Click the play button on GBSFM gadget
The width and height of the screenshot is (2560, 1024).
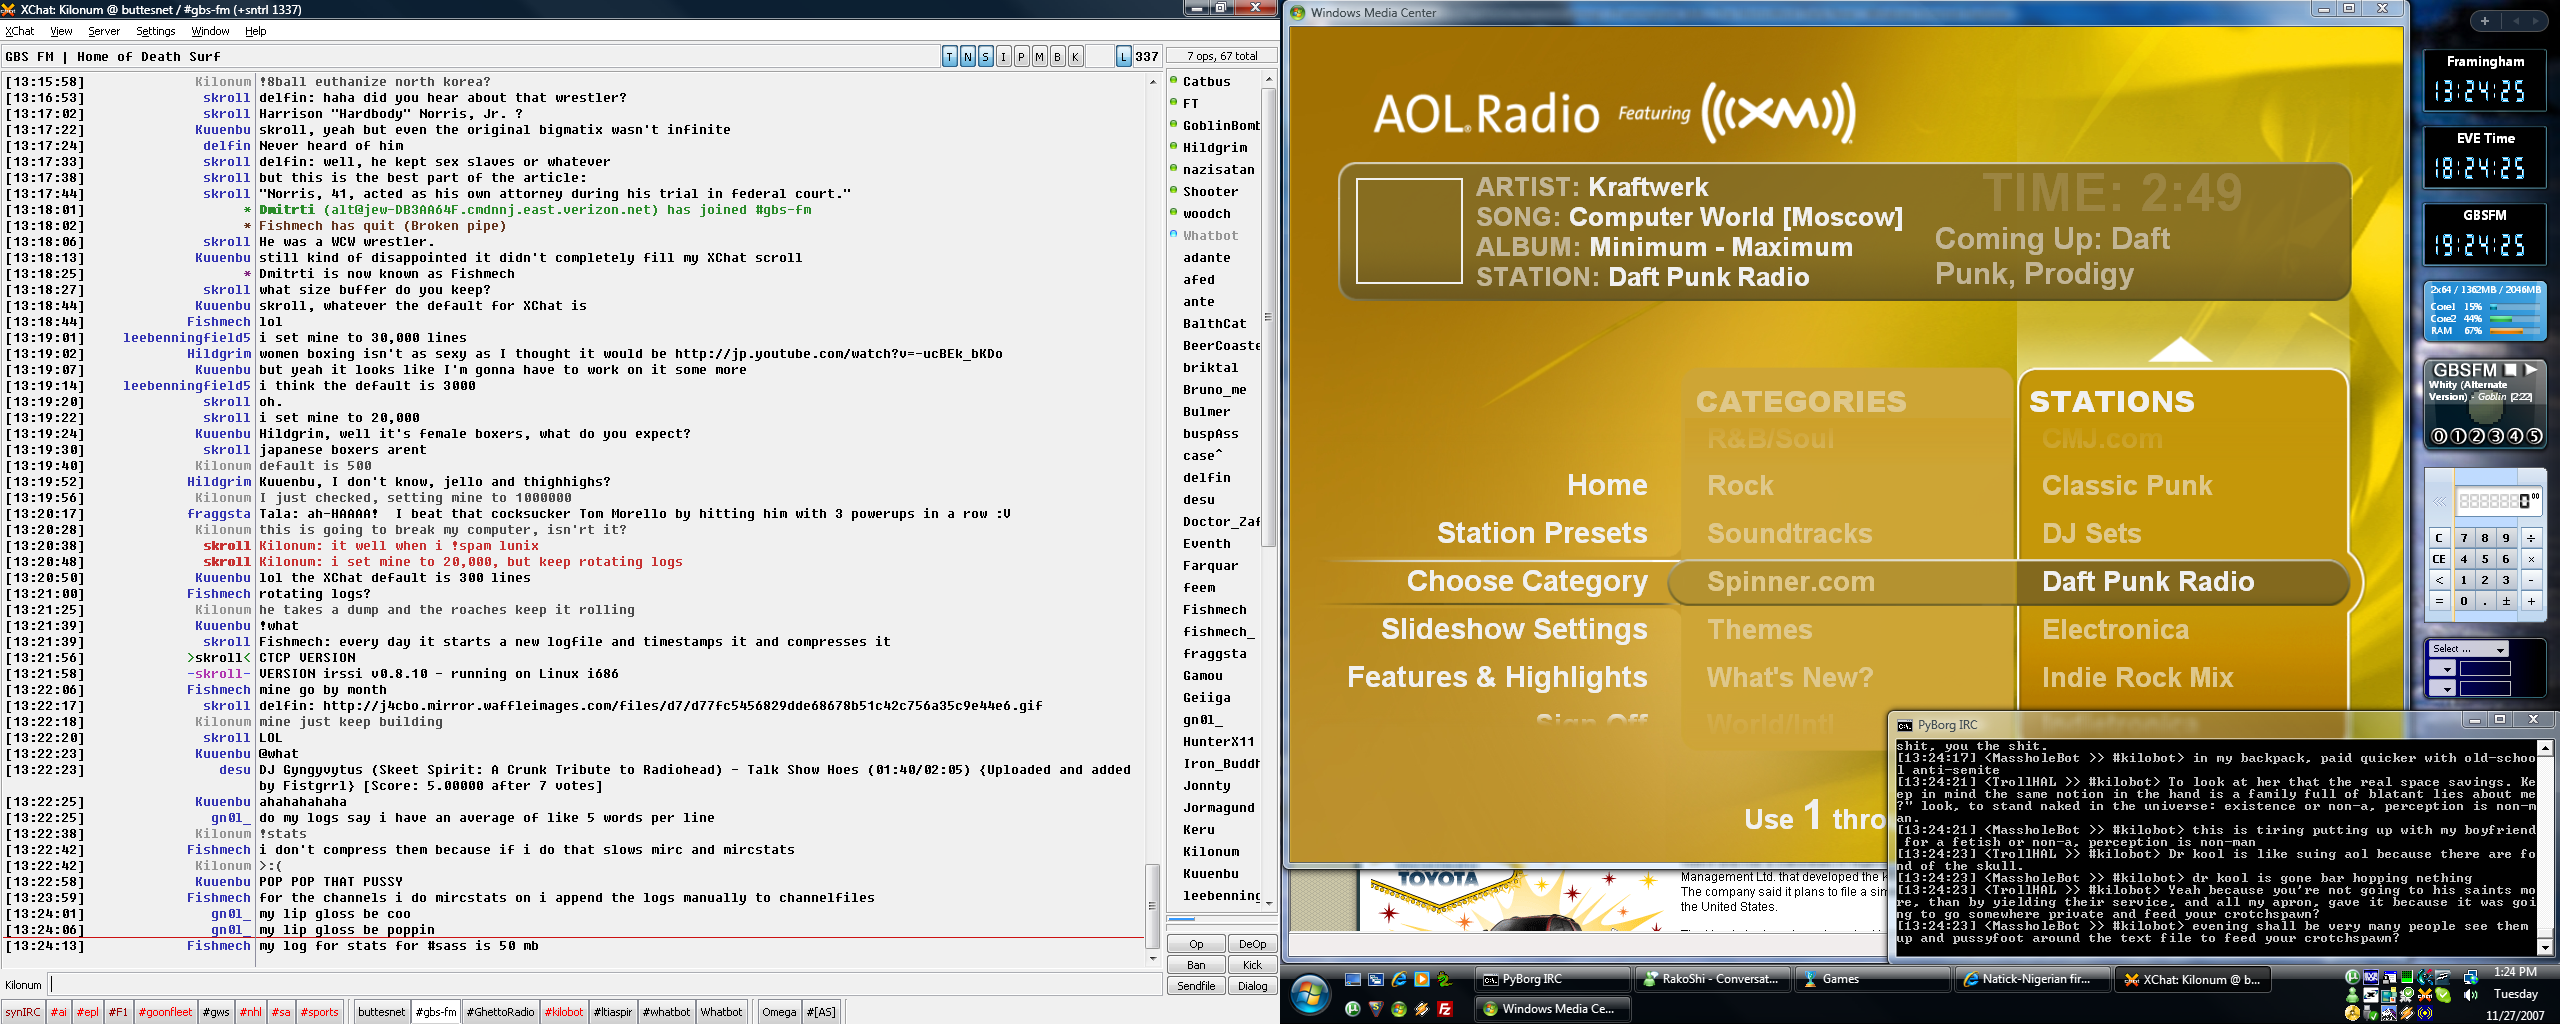[2531, 370]
